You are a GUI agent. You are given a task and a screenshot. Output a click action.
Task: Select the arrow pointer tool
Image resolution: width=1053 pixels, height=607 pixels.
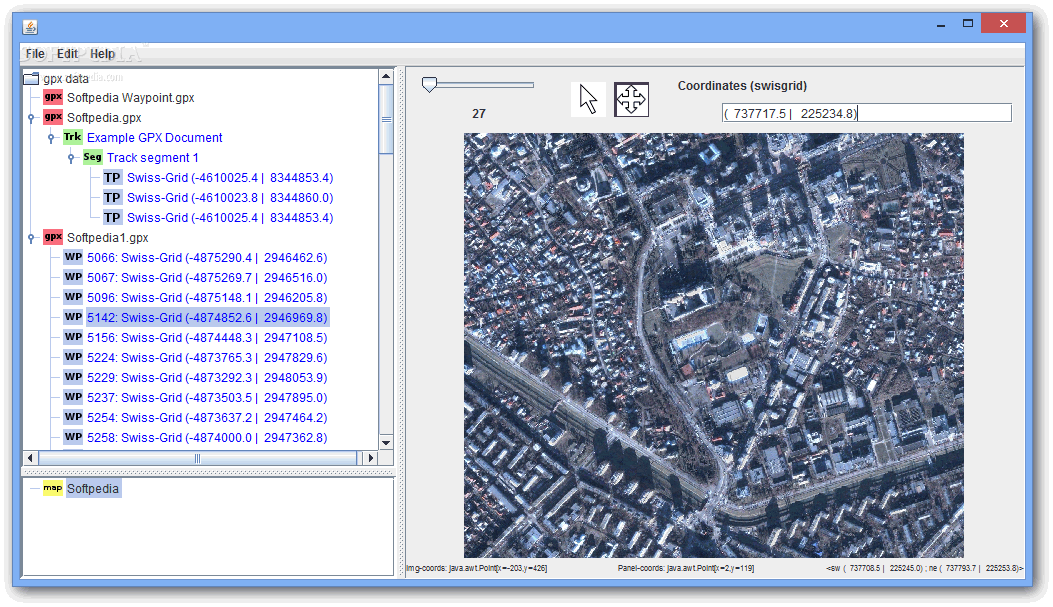588,99
